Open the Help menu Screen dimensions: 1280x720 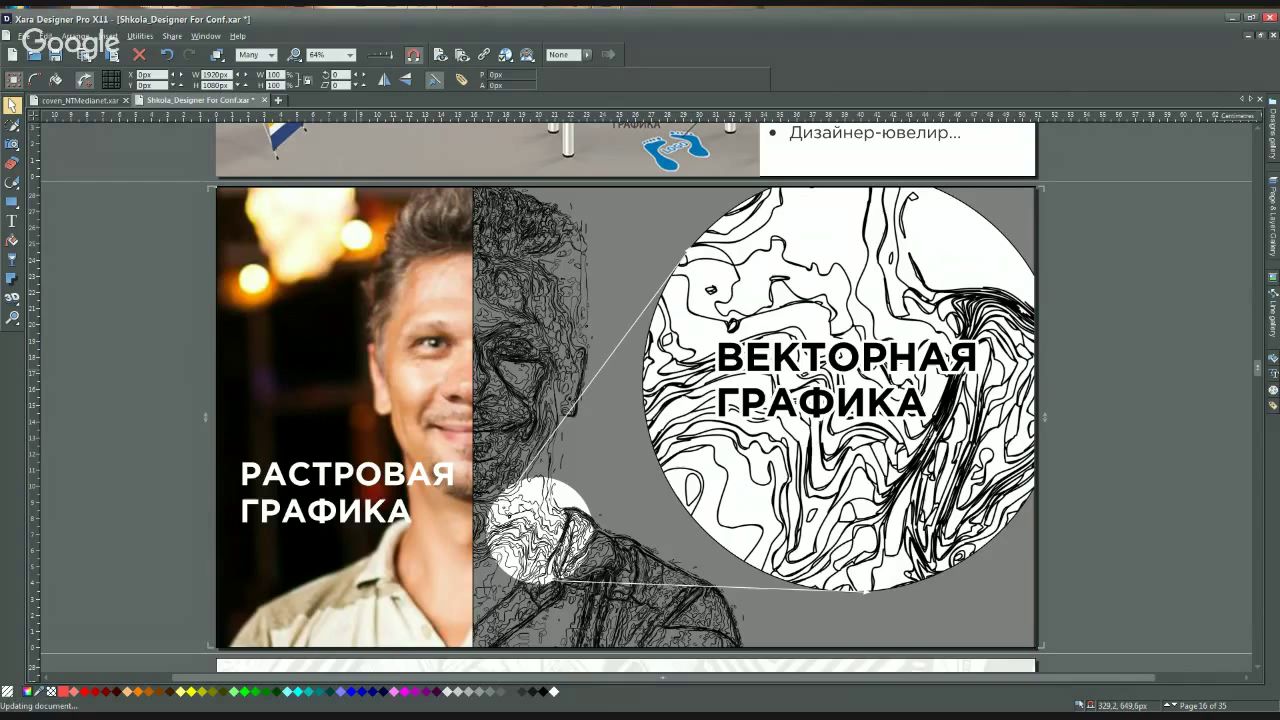click(x=237, y=36)
